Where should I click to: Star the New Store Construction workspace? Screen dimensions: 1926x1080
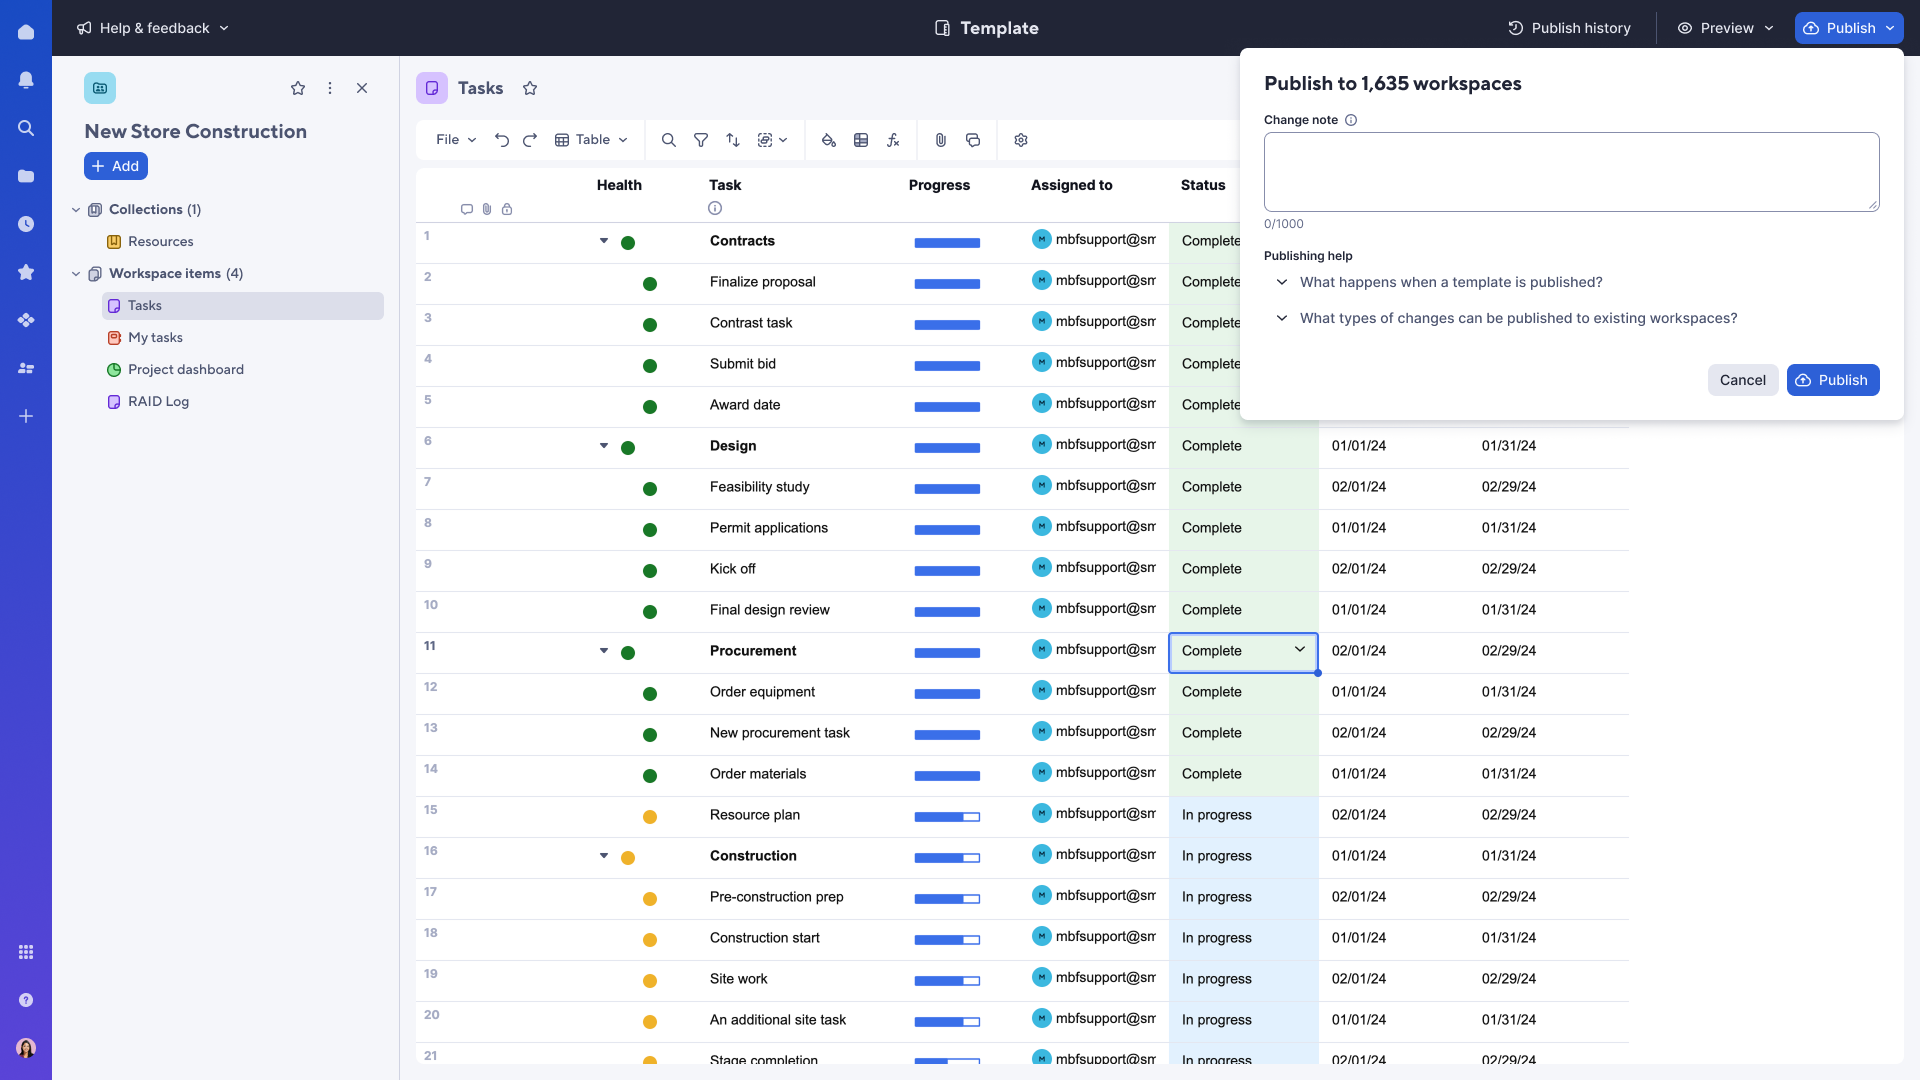(x=298, y=88)
